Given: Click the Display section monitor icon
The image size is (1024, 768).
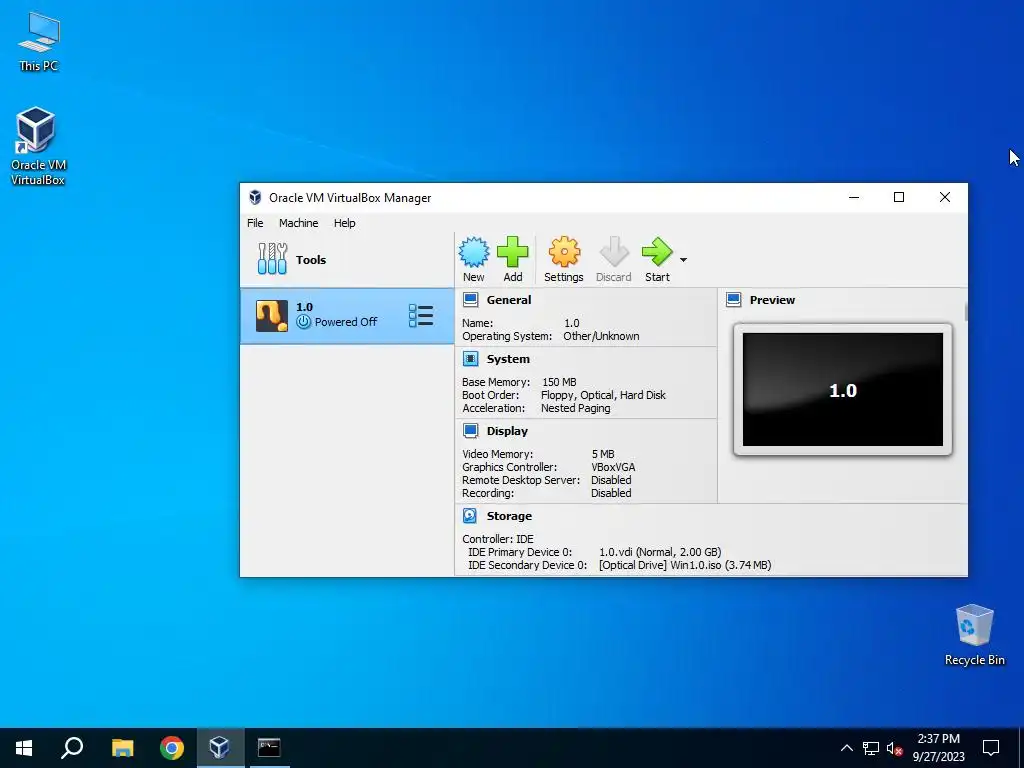Looking at the screenshot, I should point(470,430).
